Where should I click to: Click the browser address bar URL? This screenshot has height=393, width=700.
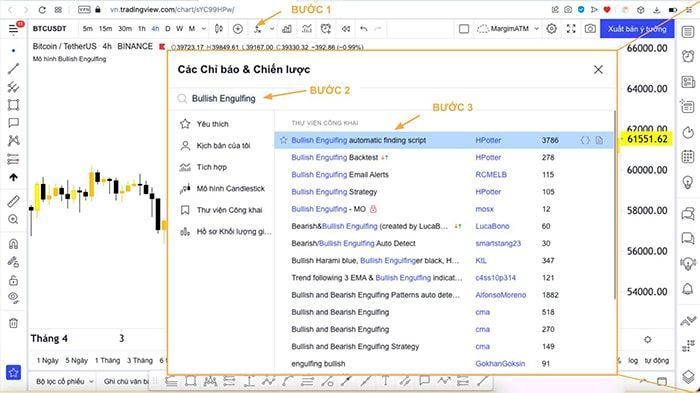(172, 9)
